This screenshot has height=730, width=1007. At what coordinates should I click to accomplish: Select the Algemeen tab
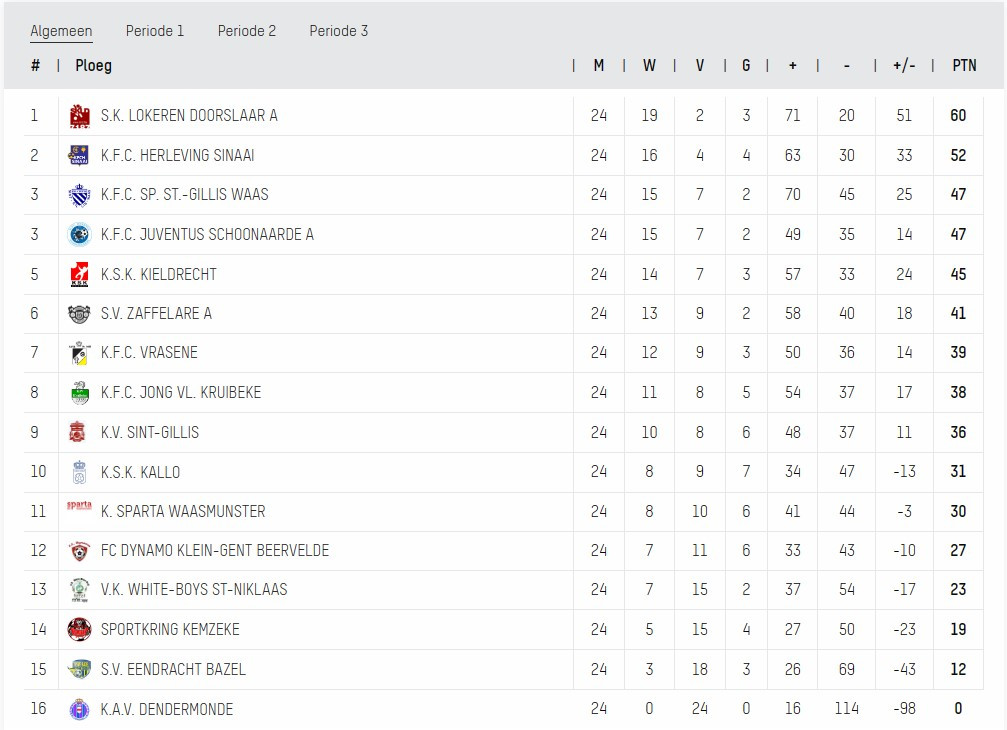pyautogui.click(x=61, y=31)
